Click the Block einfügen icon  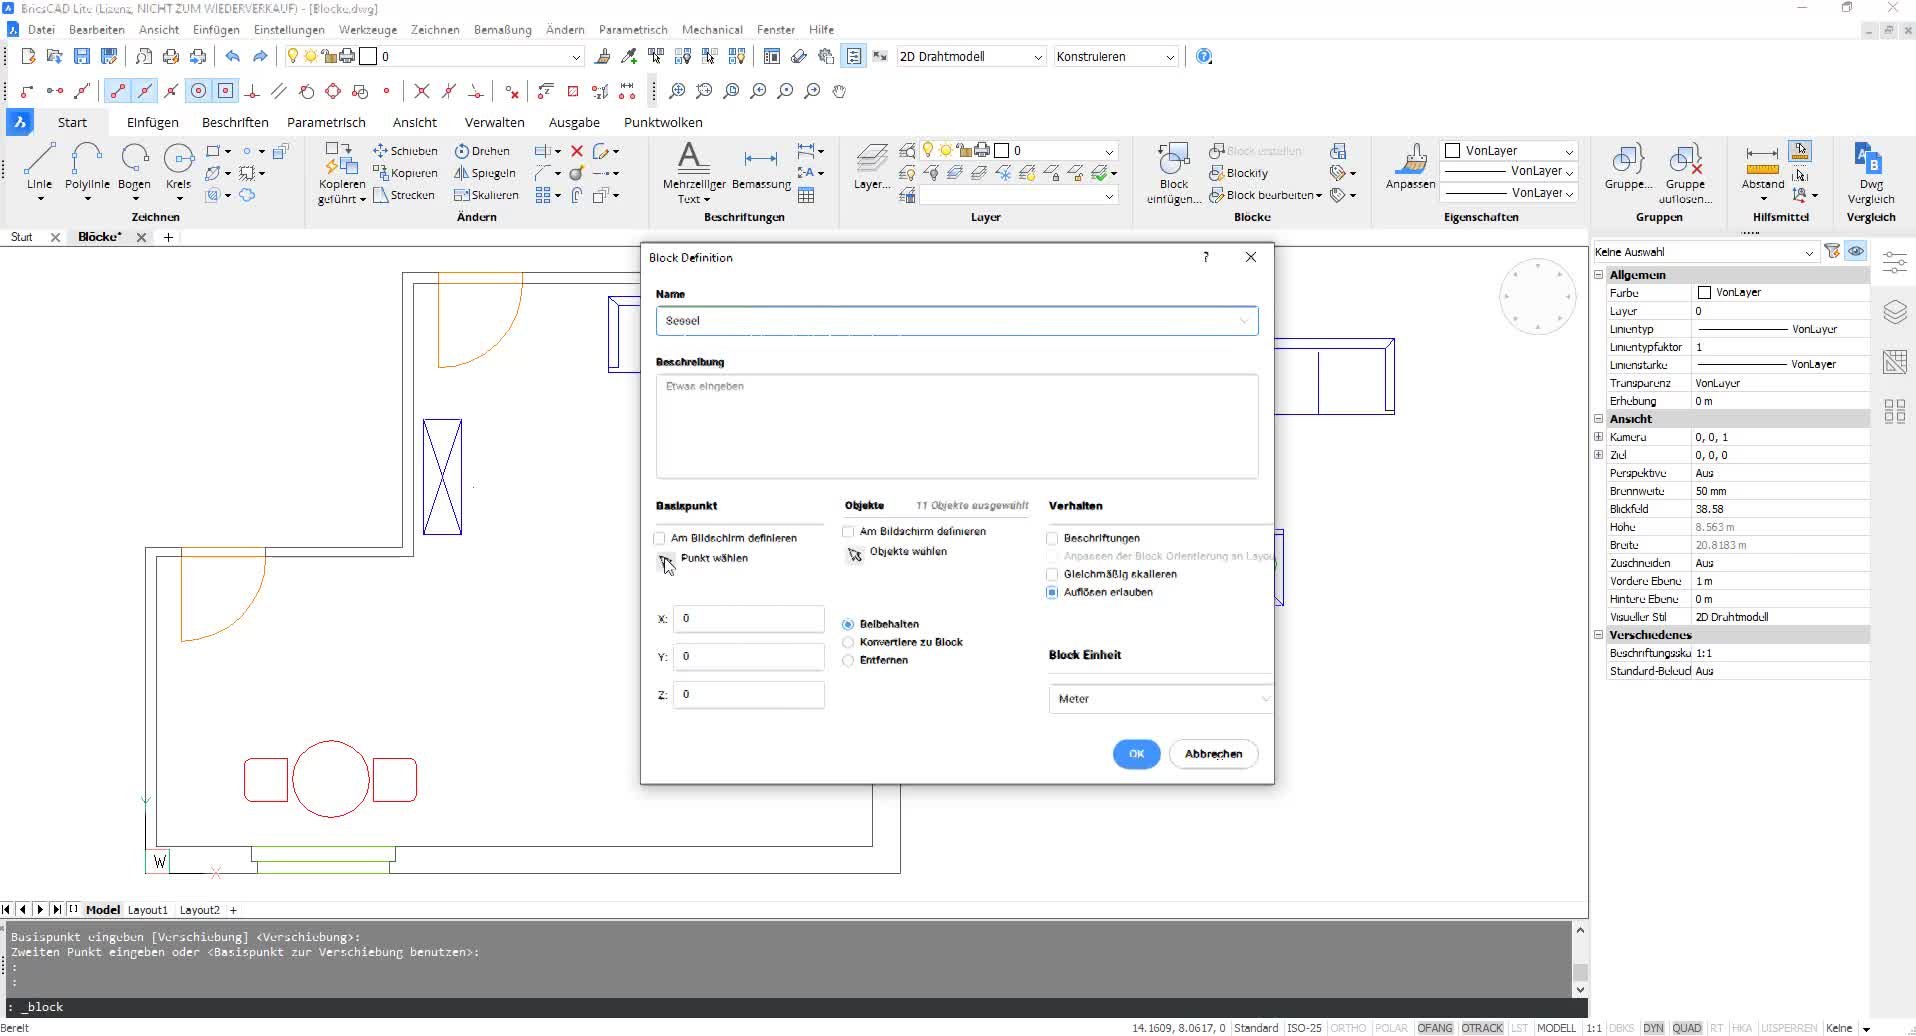(x=1173, y=160)
